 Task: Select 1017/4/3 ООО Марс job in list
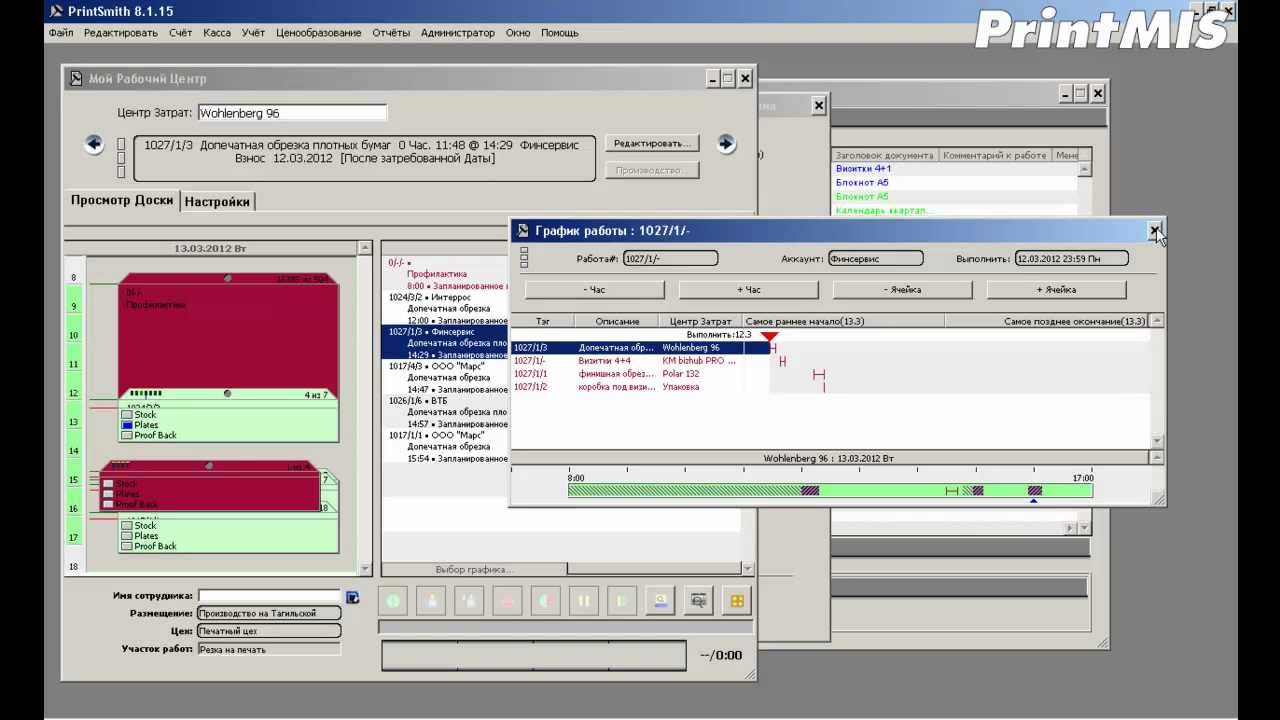coord(447,378)
